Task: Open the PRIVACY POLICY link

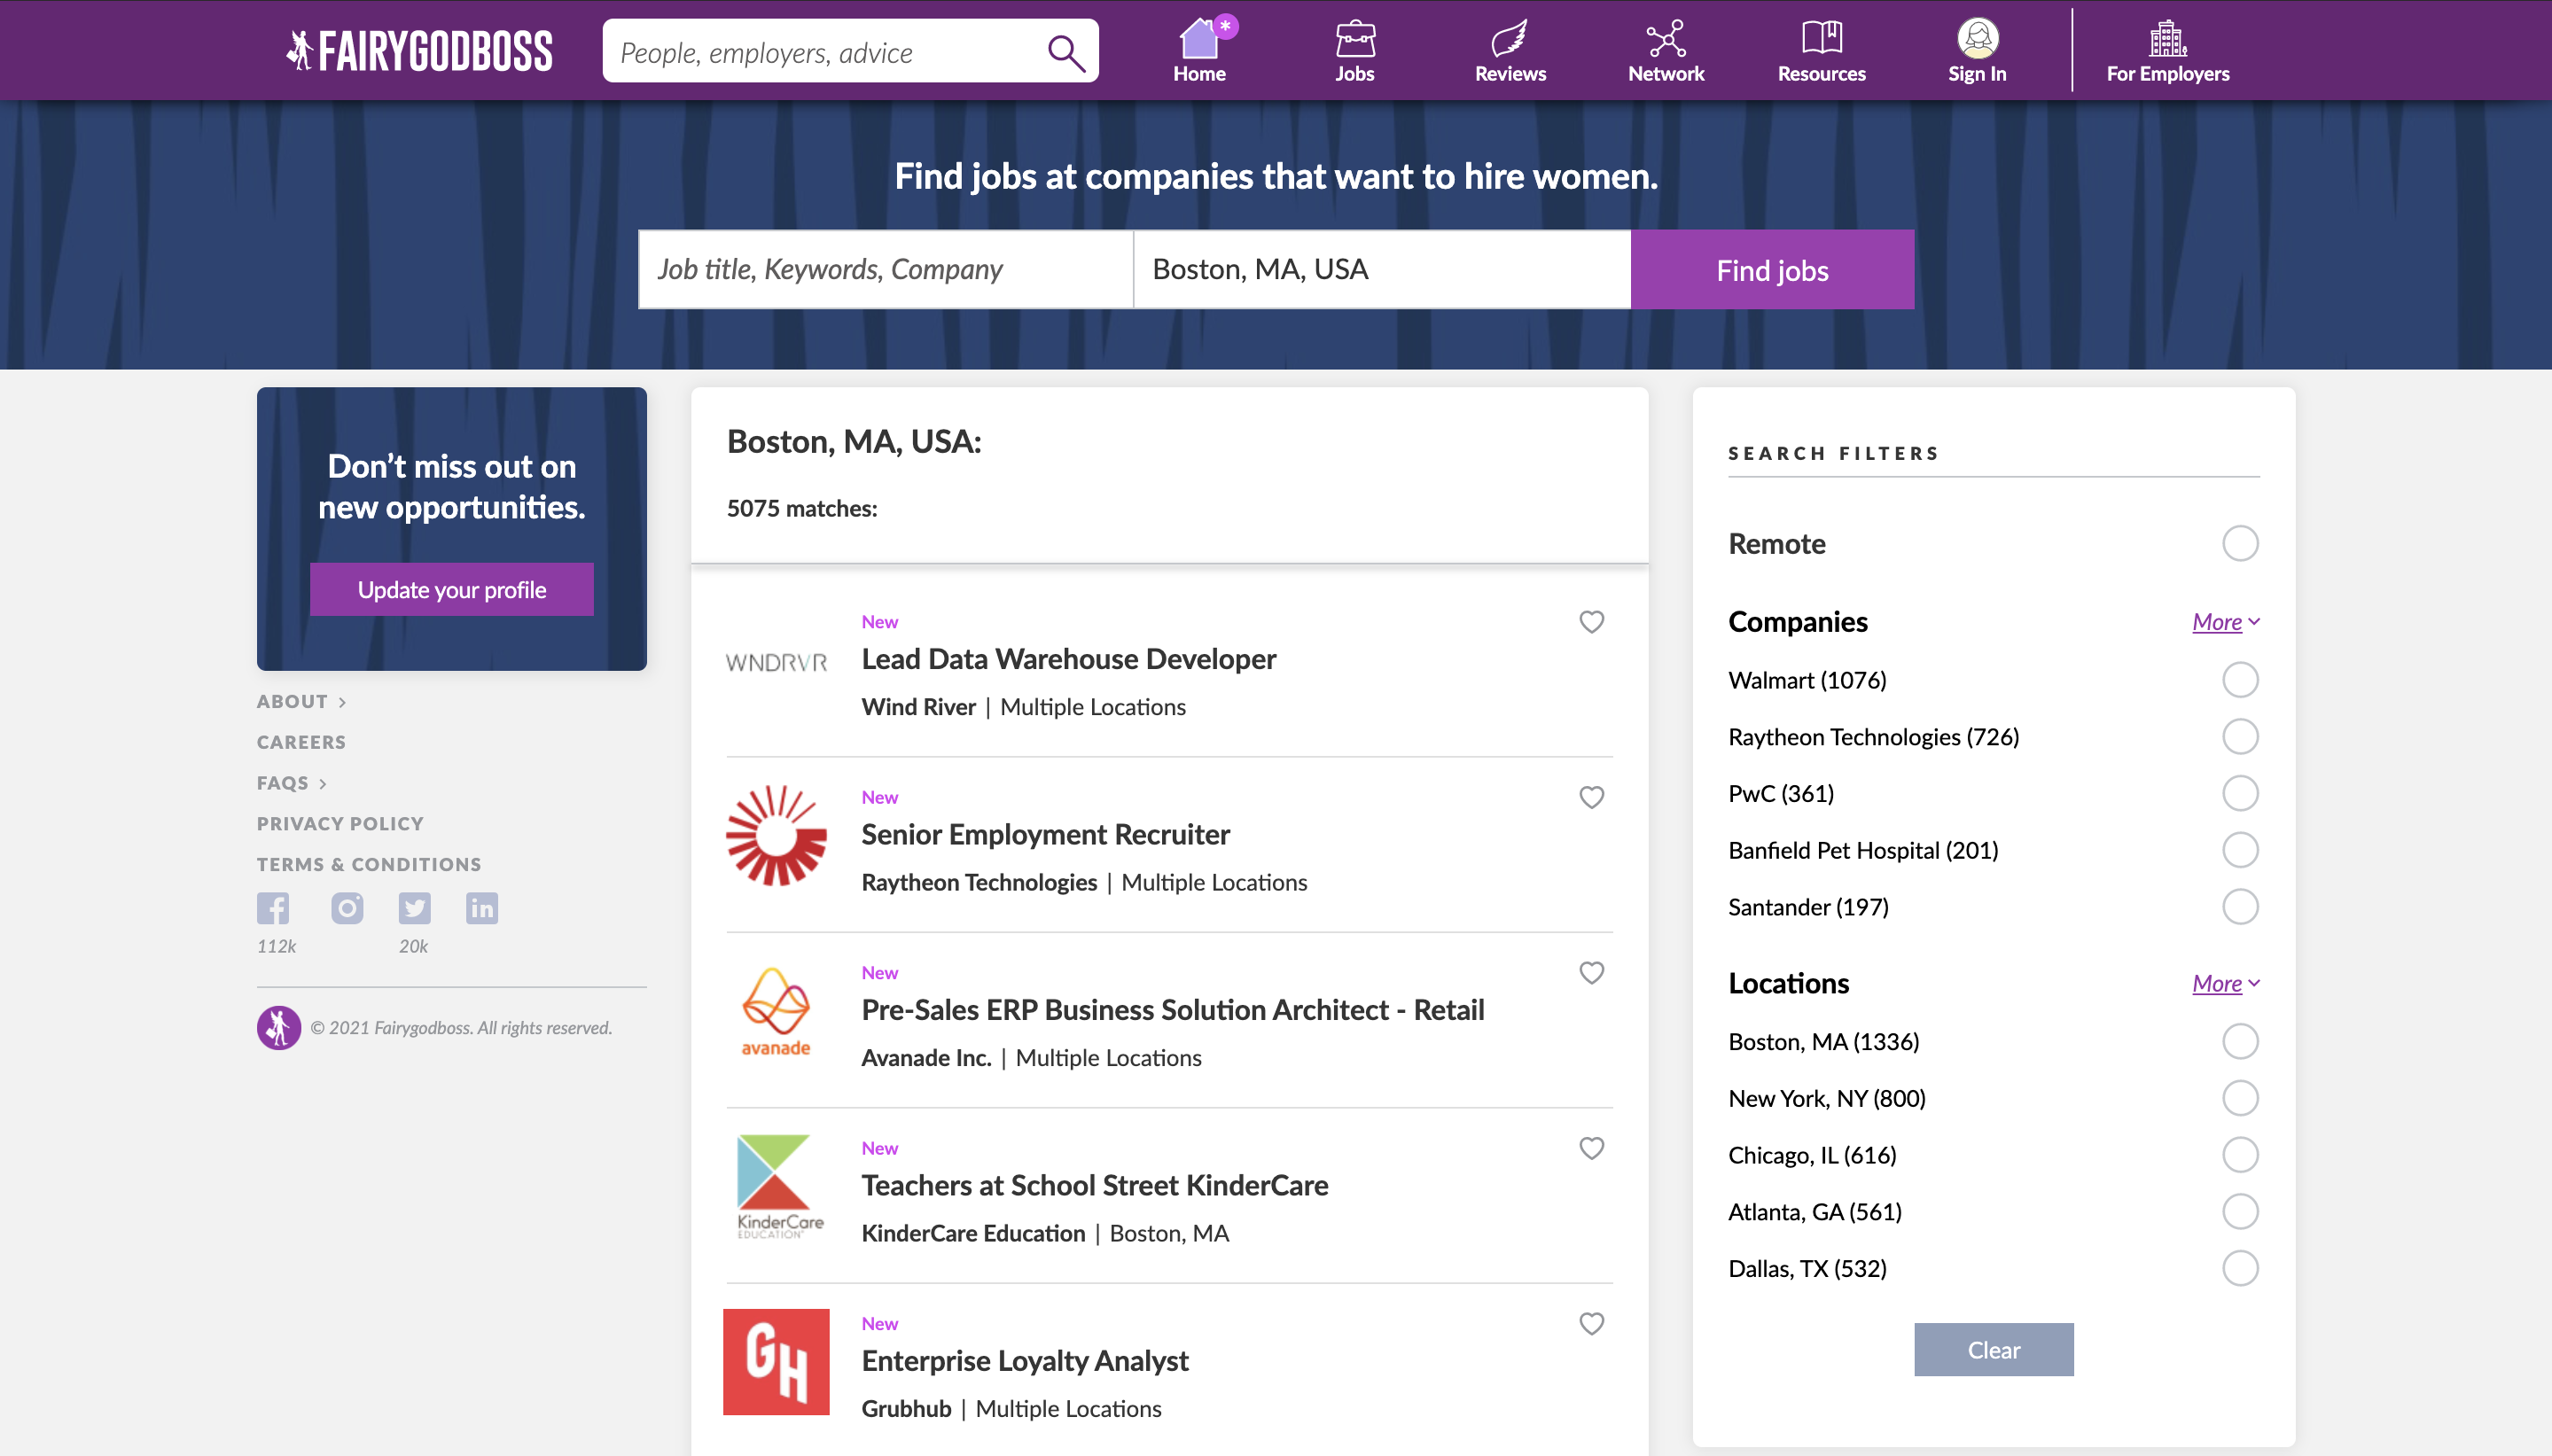Action: click(x=340, y=824)
